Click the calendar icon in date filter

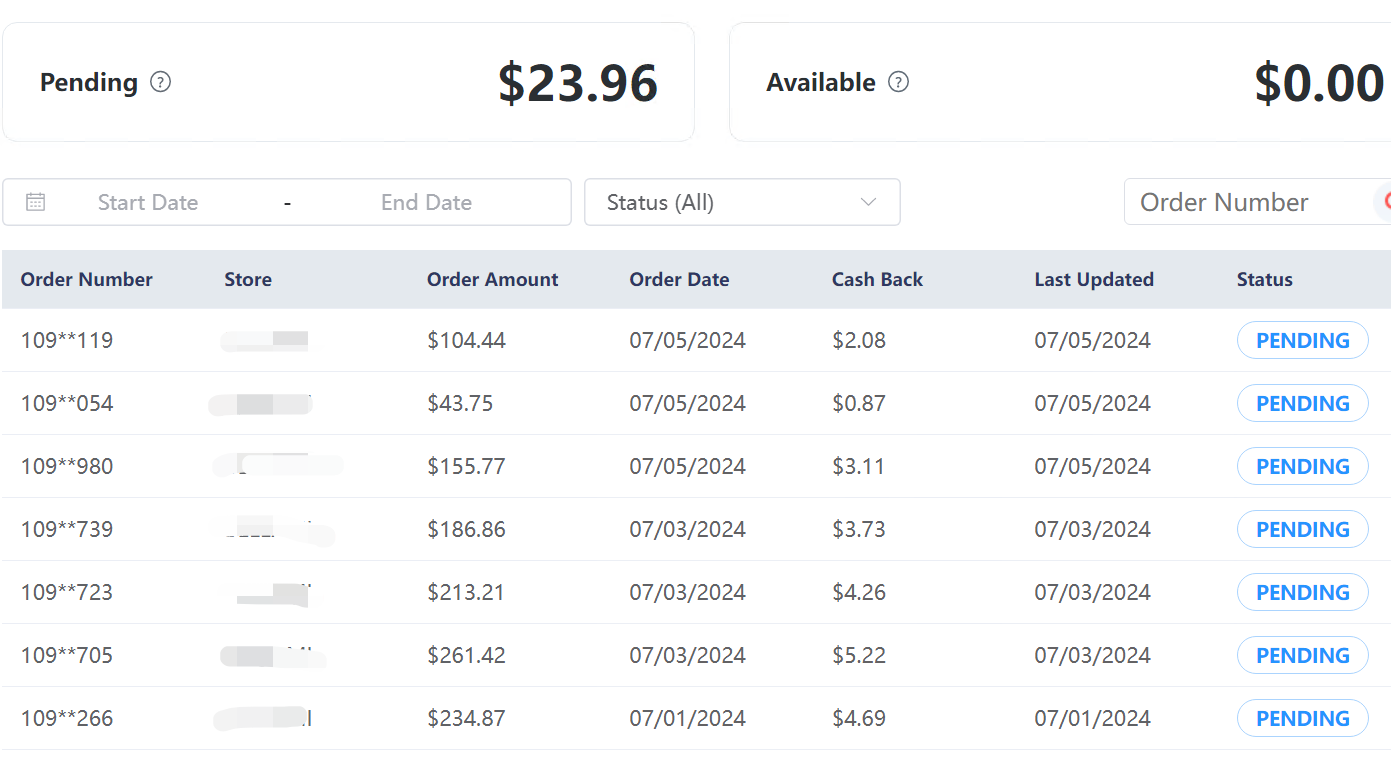pyautogui.click(x=35, y=202)
